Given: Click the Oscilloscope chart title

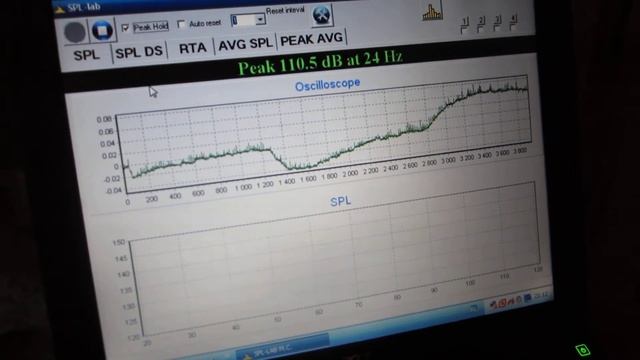Looking at the screenshot, I should (327, 85).
